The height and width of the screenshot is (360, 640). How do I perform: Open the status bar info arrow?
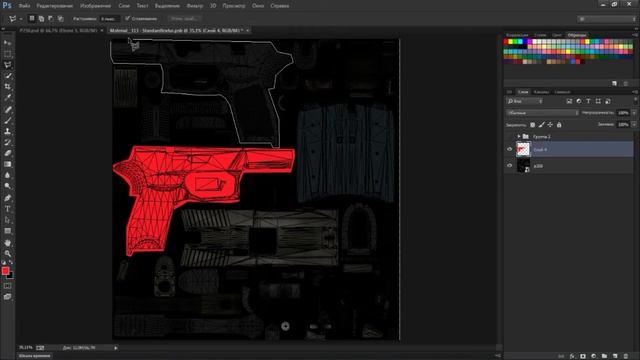116,348
